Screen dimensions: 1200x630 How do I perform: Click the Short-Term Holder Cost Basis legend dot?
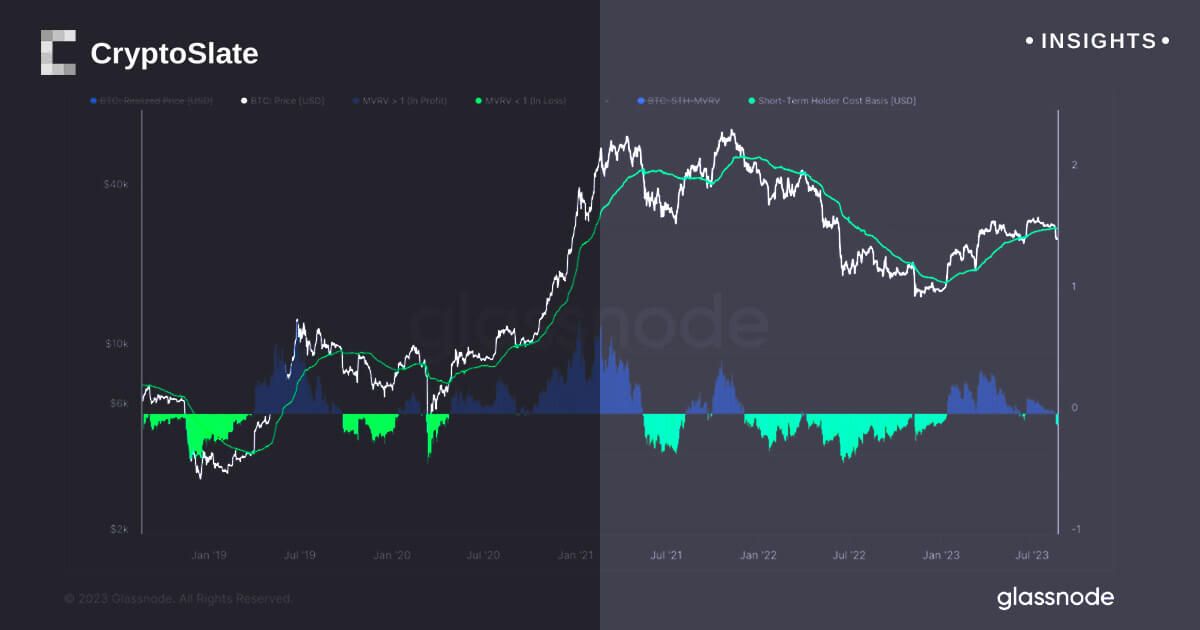tap(751, 101)
